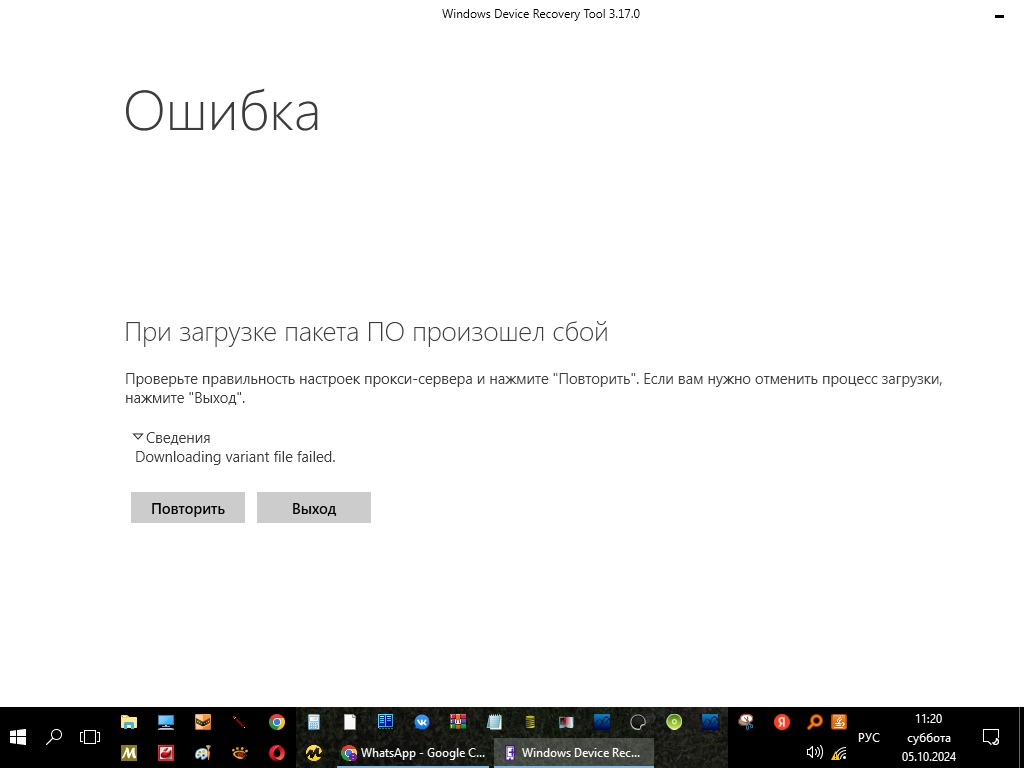Open the blank document icon
Image resolution: width=1024 pixels, height=768 pixels.
pyautogui.click(x=350, y=722)
